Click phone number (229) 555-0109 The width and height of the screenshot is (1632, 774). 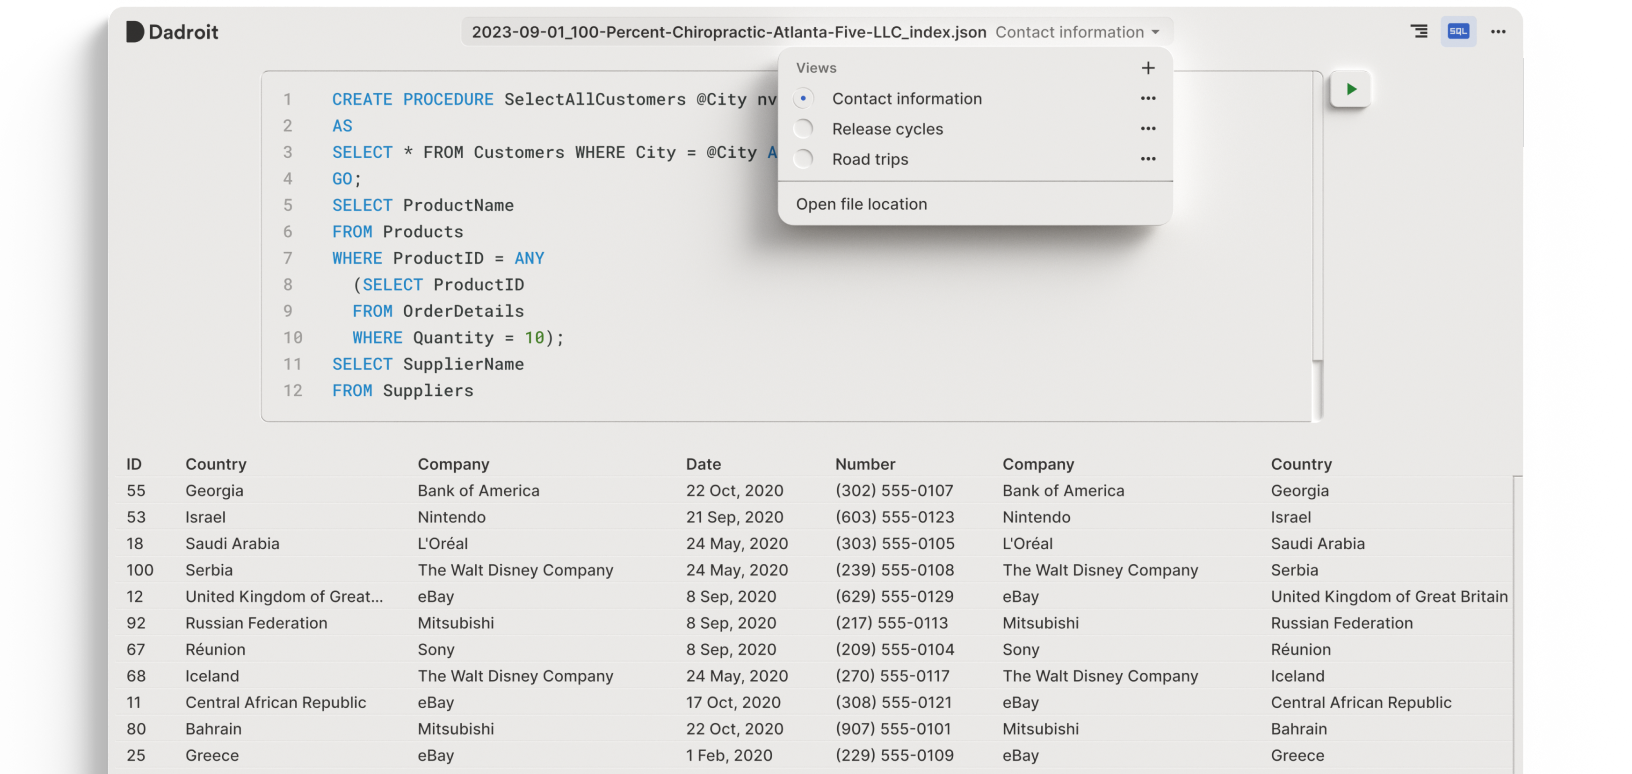pyautogui.click(x=895, y=756)
